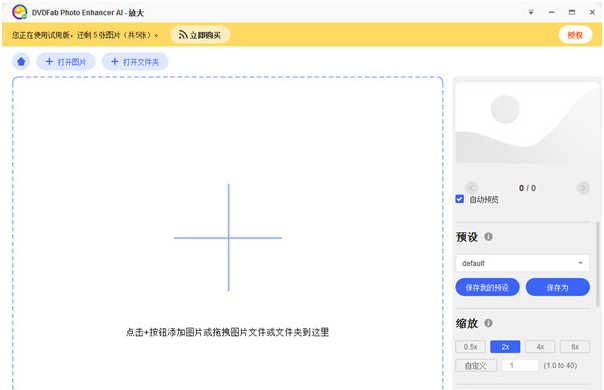Click the large plus to add images

[x=228, y=238]
